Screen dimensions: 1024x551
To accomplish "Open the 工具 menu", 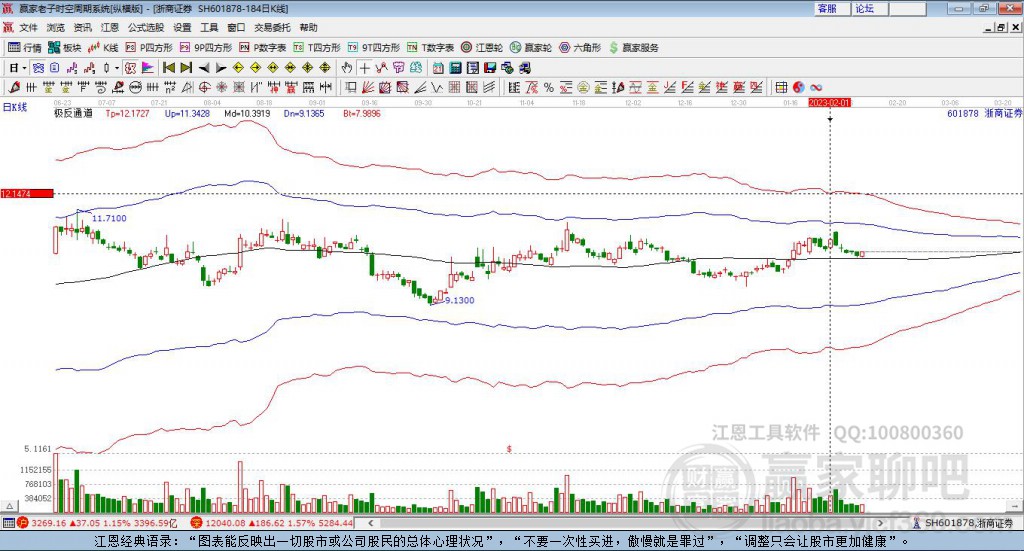I will [x=209, y=27].
